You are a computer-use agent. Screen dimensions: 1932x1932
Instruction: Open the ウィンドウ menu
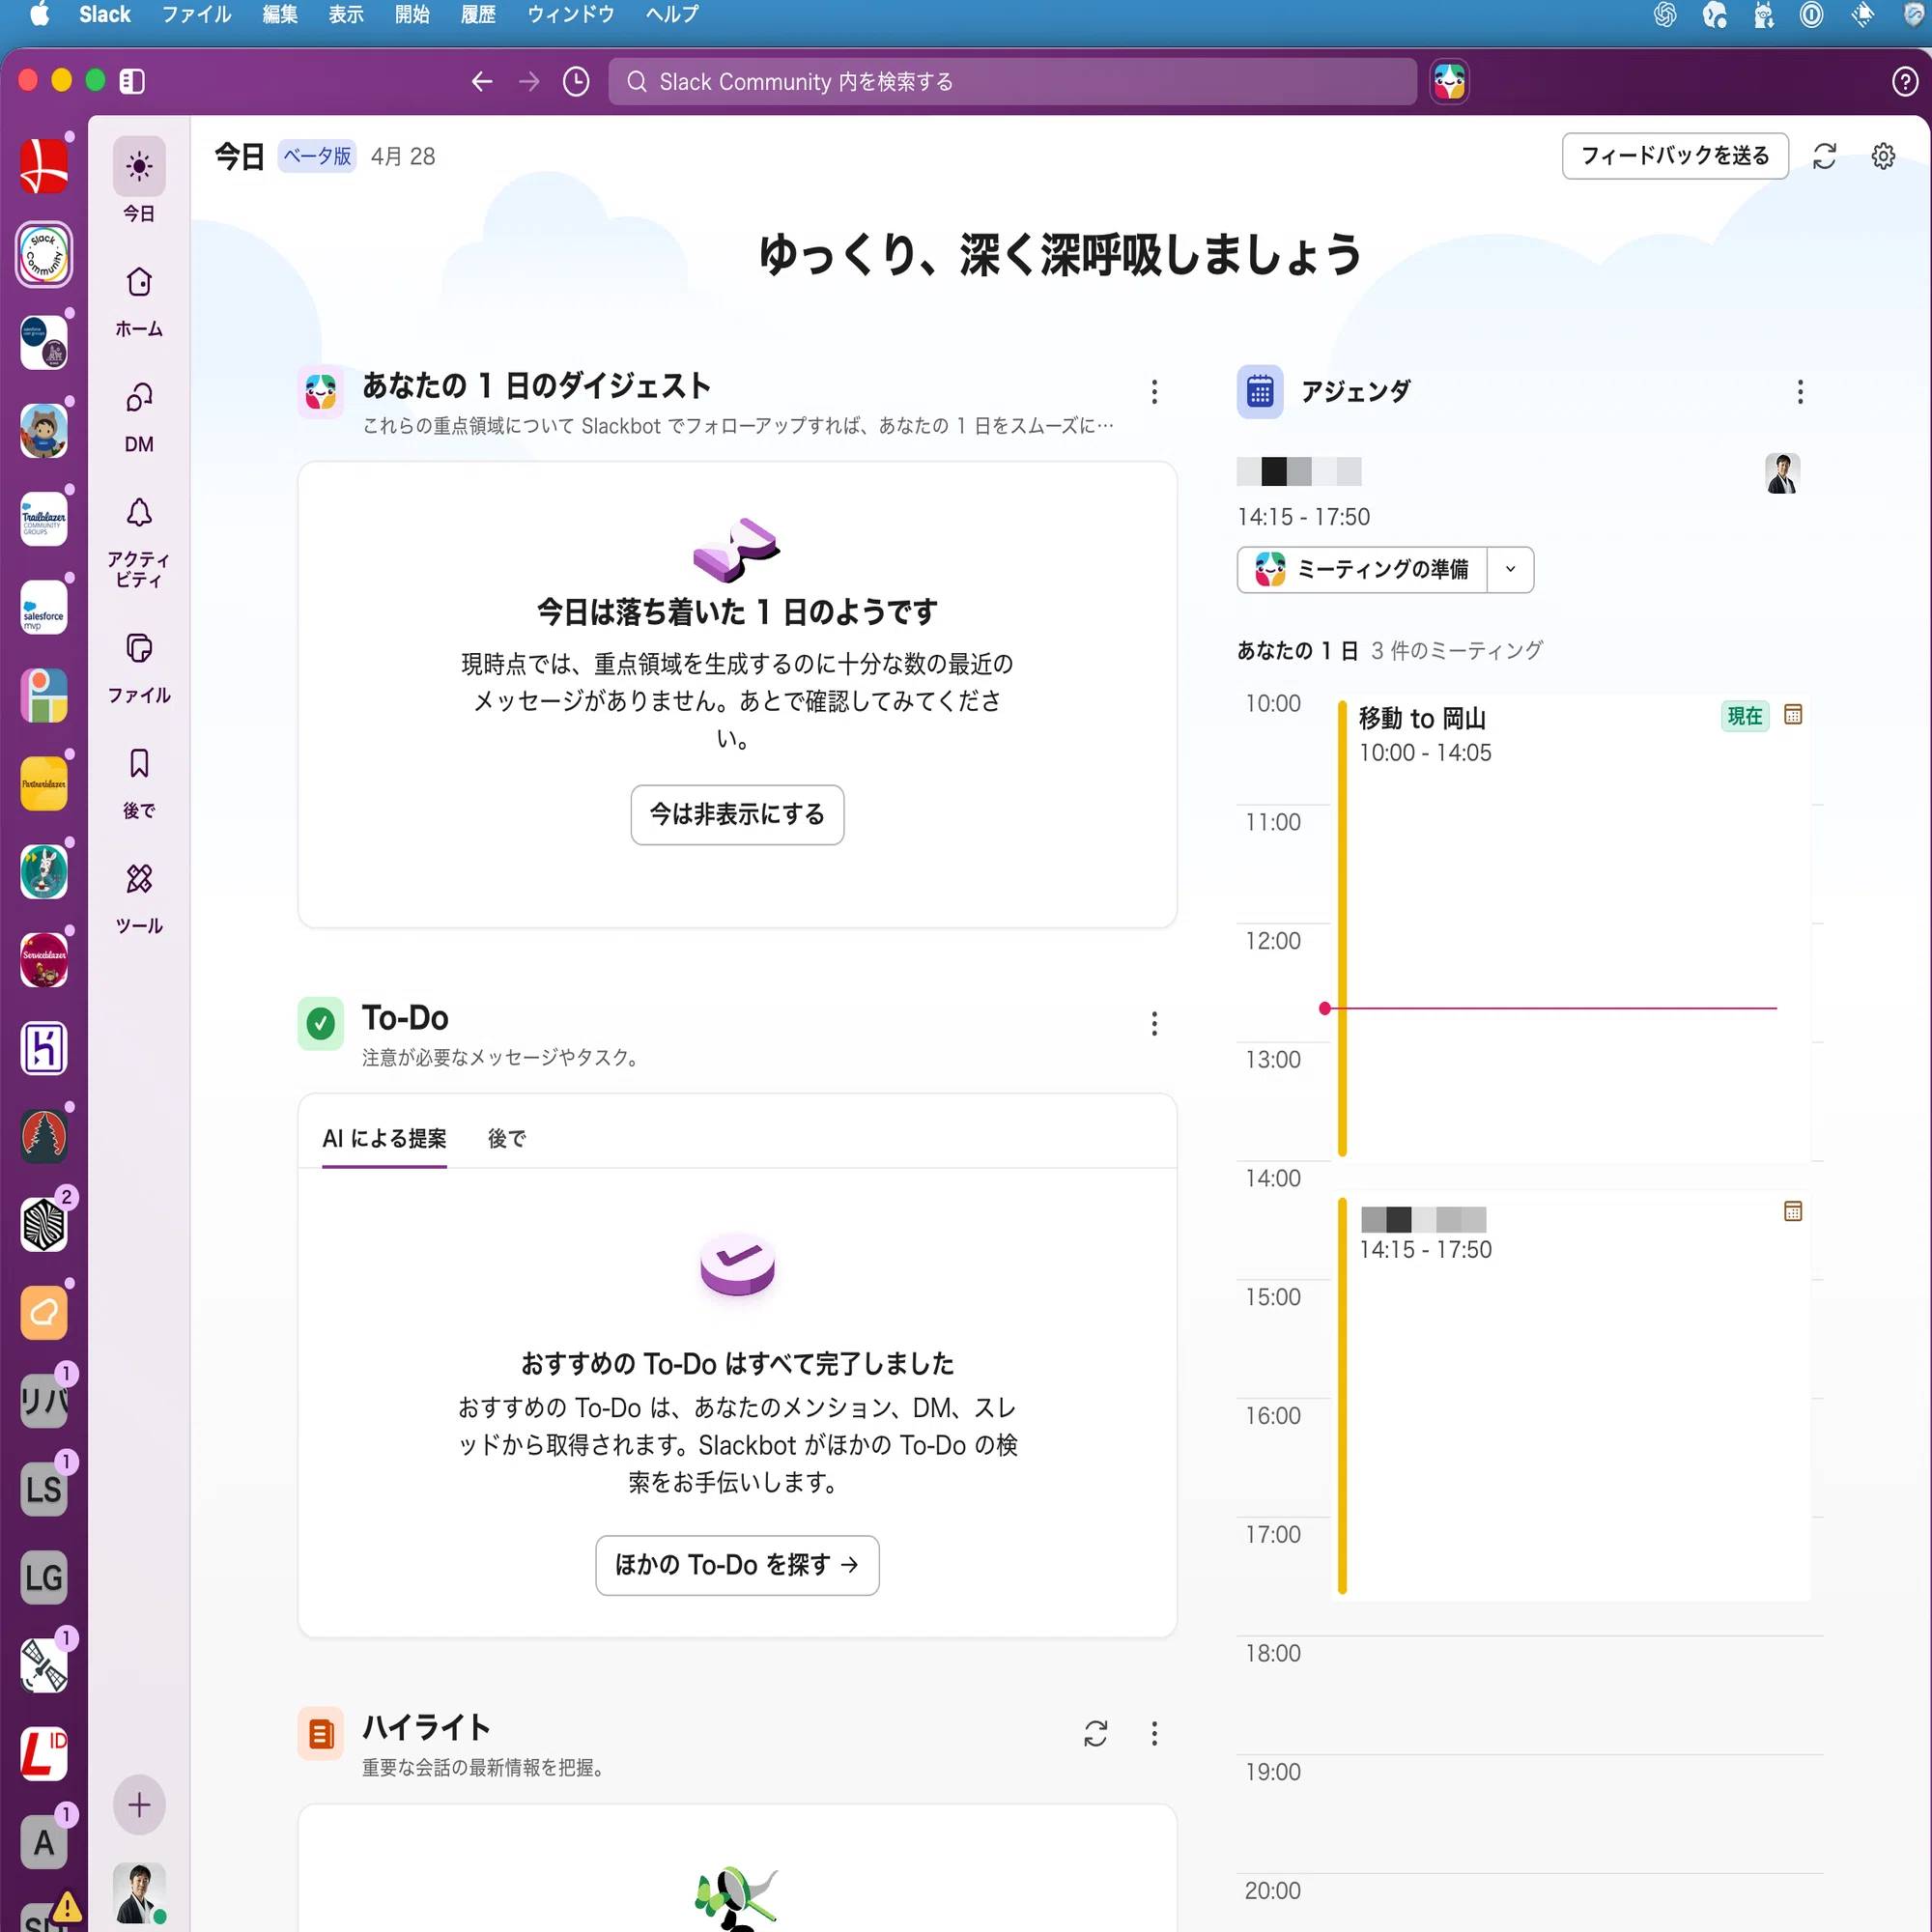pyautogui.click(x=570, y=14)
